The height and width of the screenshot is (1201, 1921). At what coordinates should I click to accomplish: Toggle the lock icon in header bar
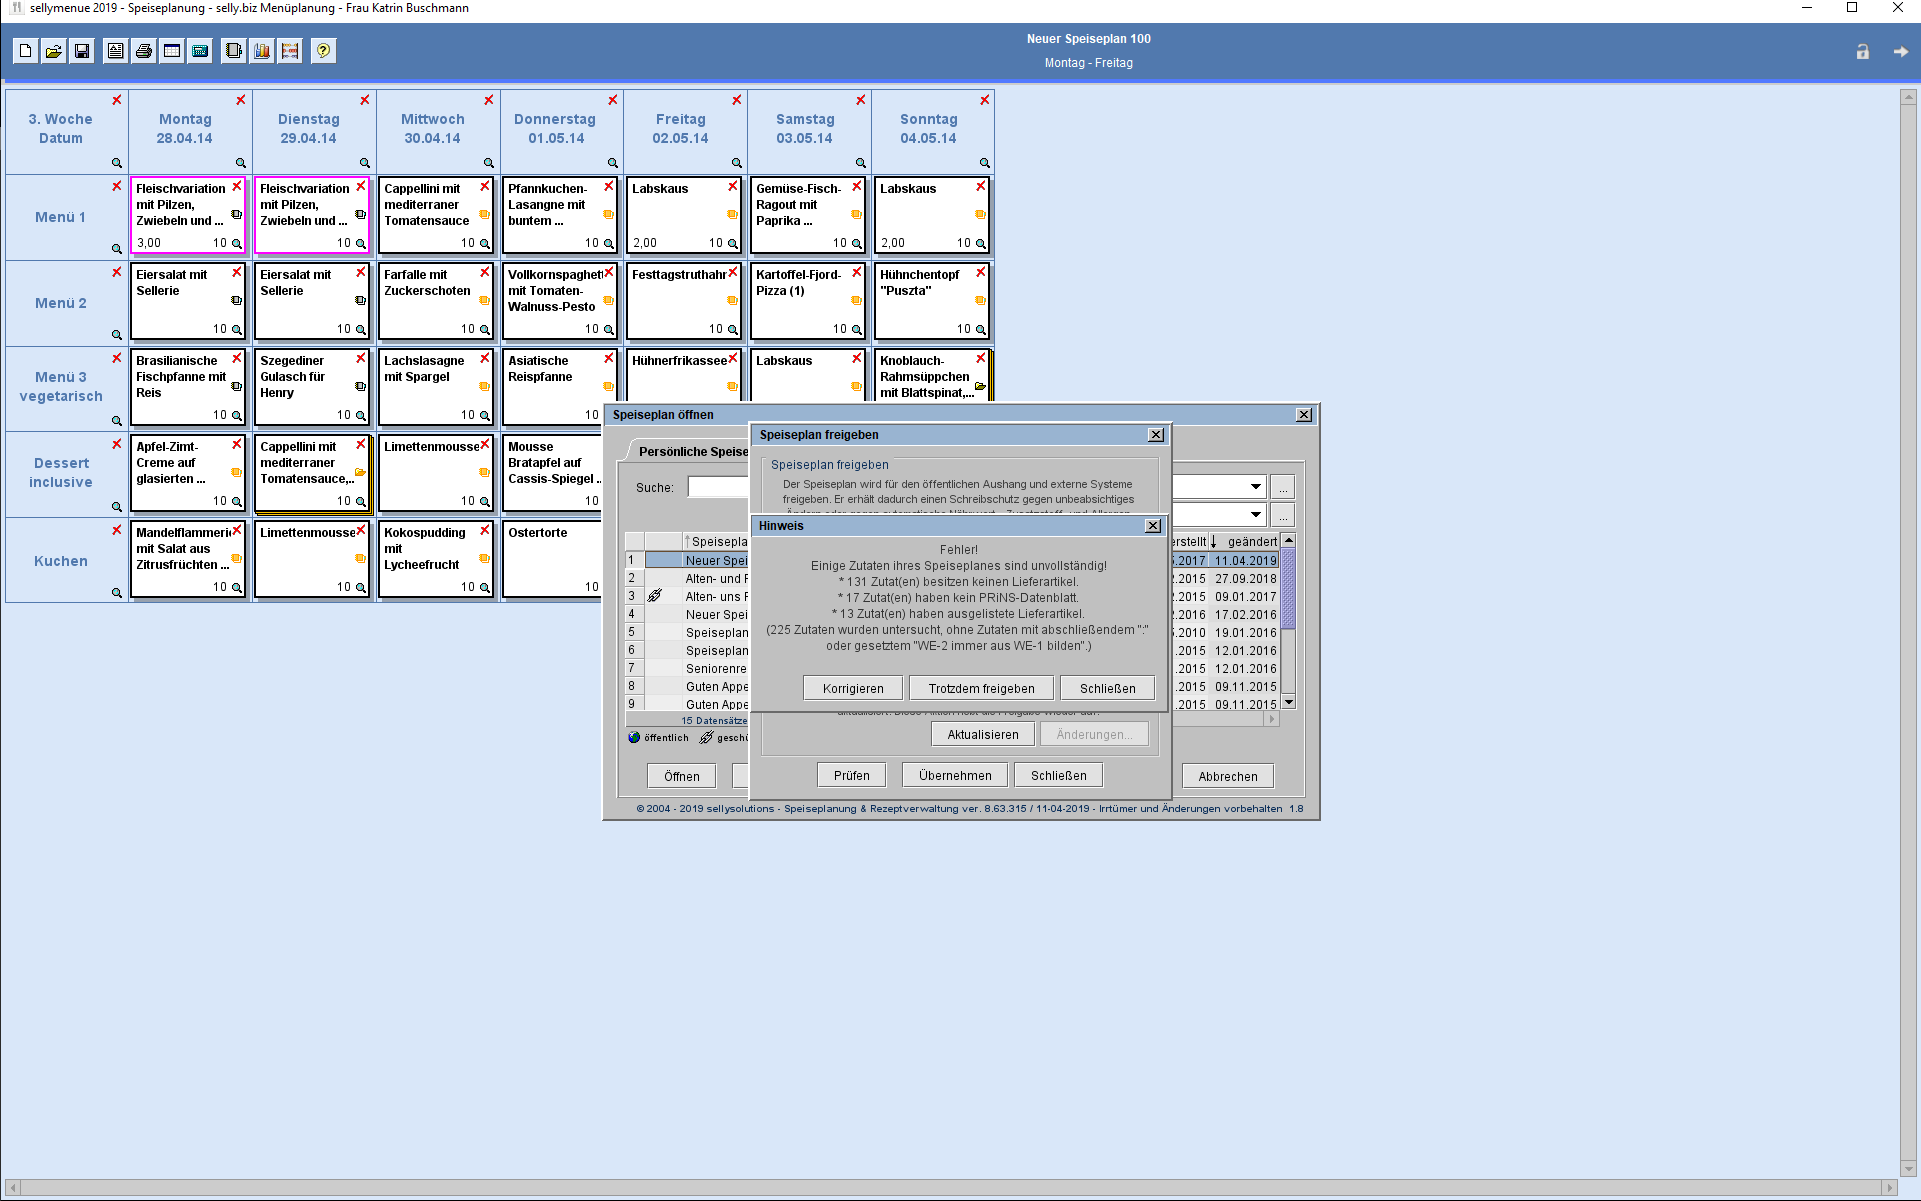(x=1862, y=52)
